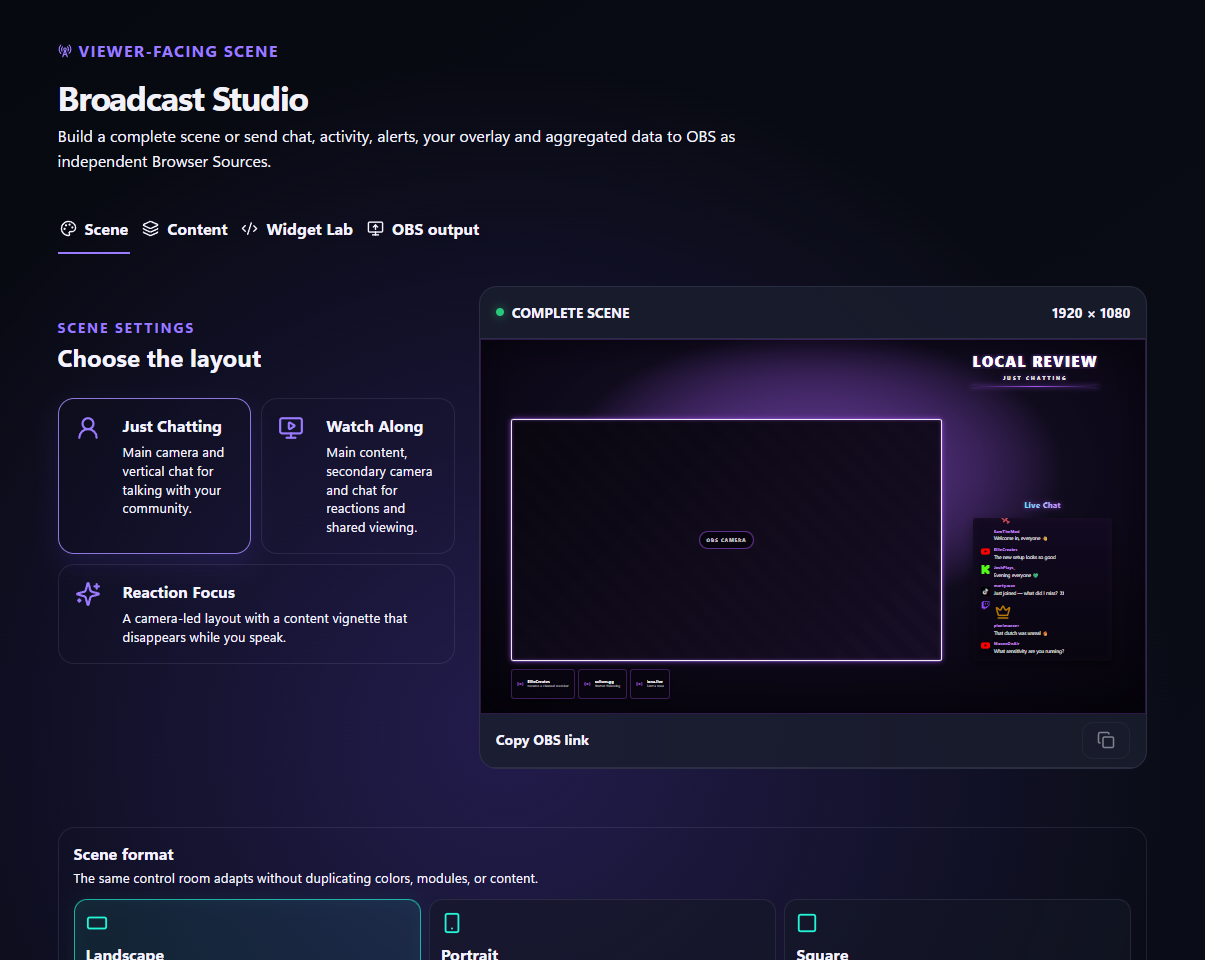
Task: Choose the Watch Along layout
Action: [358, 476]
